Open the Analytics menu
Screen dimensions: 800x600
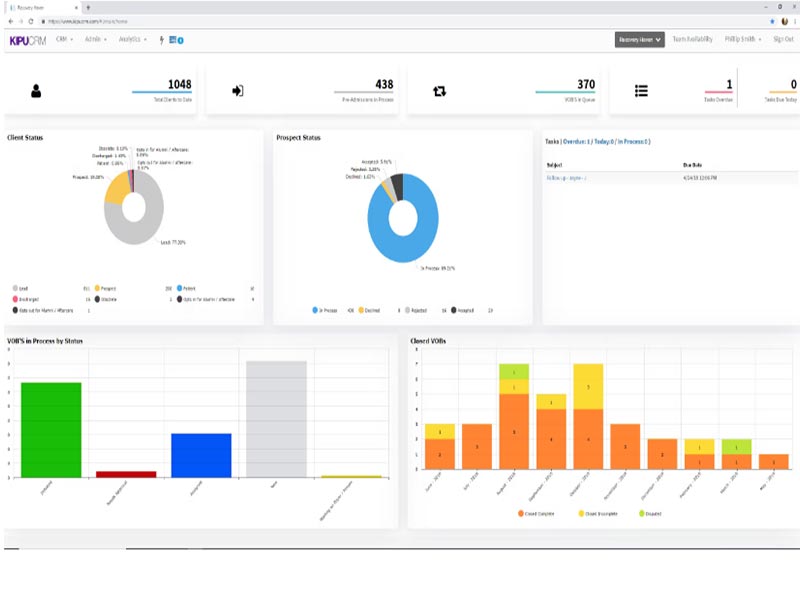click(x=133, y=39)
